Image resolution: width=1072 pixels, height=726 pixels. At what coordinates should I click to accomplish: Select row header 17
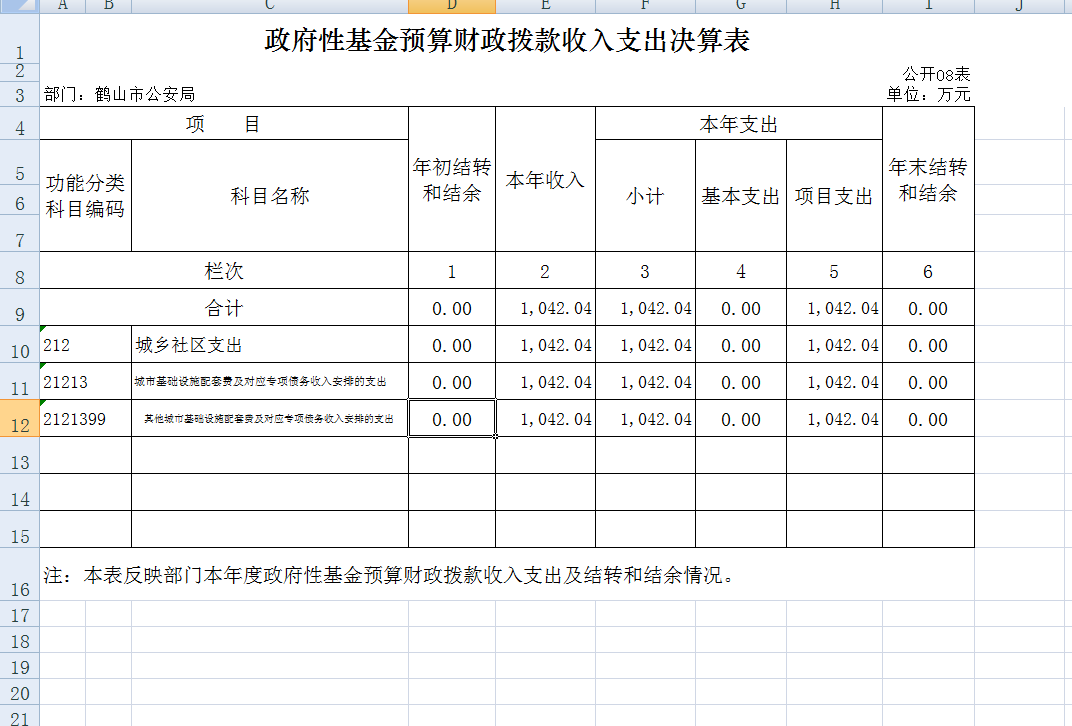(20, 614)
